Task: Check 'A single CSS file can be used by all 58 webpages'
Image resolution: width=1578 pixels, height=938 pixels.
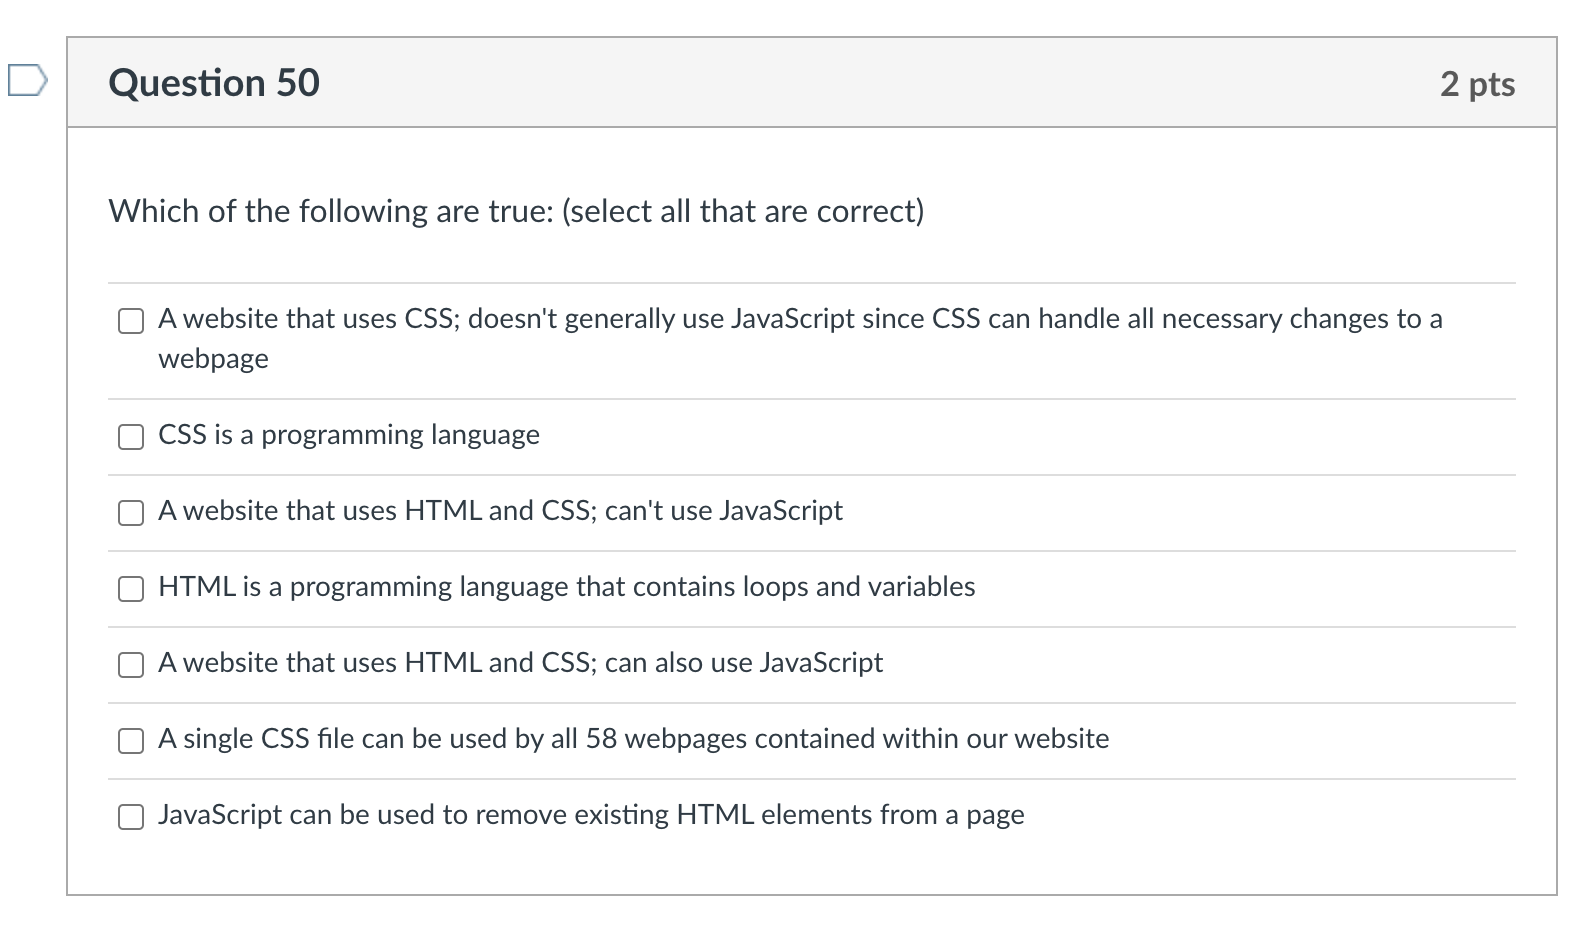Action: [131, 741]
